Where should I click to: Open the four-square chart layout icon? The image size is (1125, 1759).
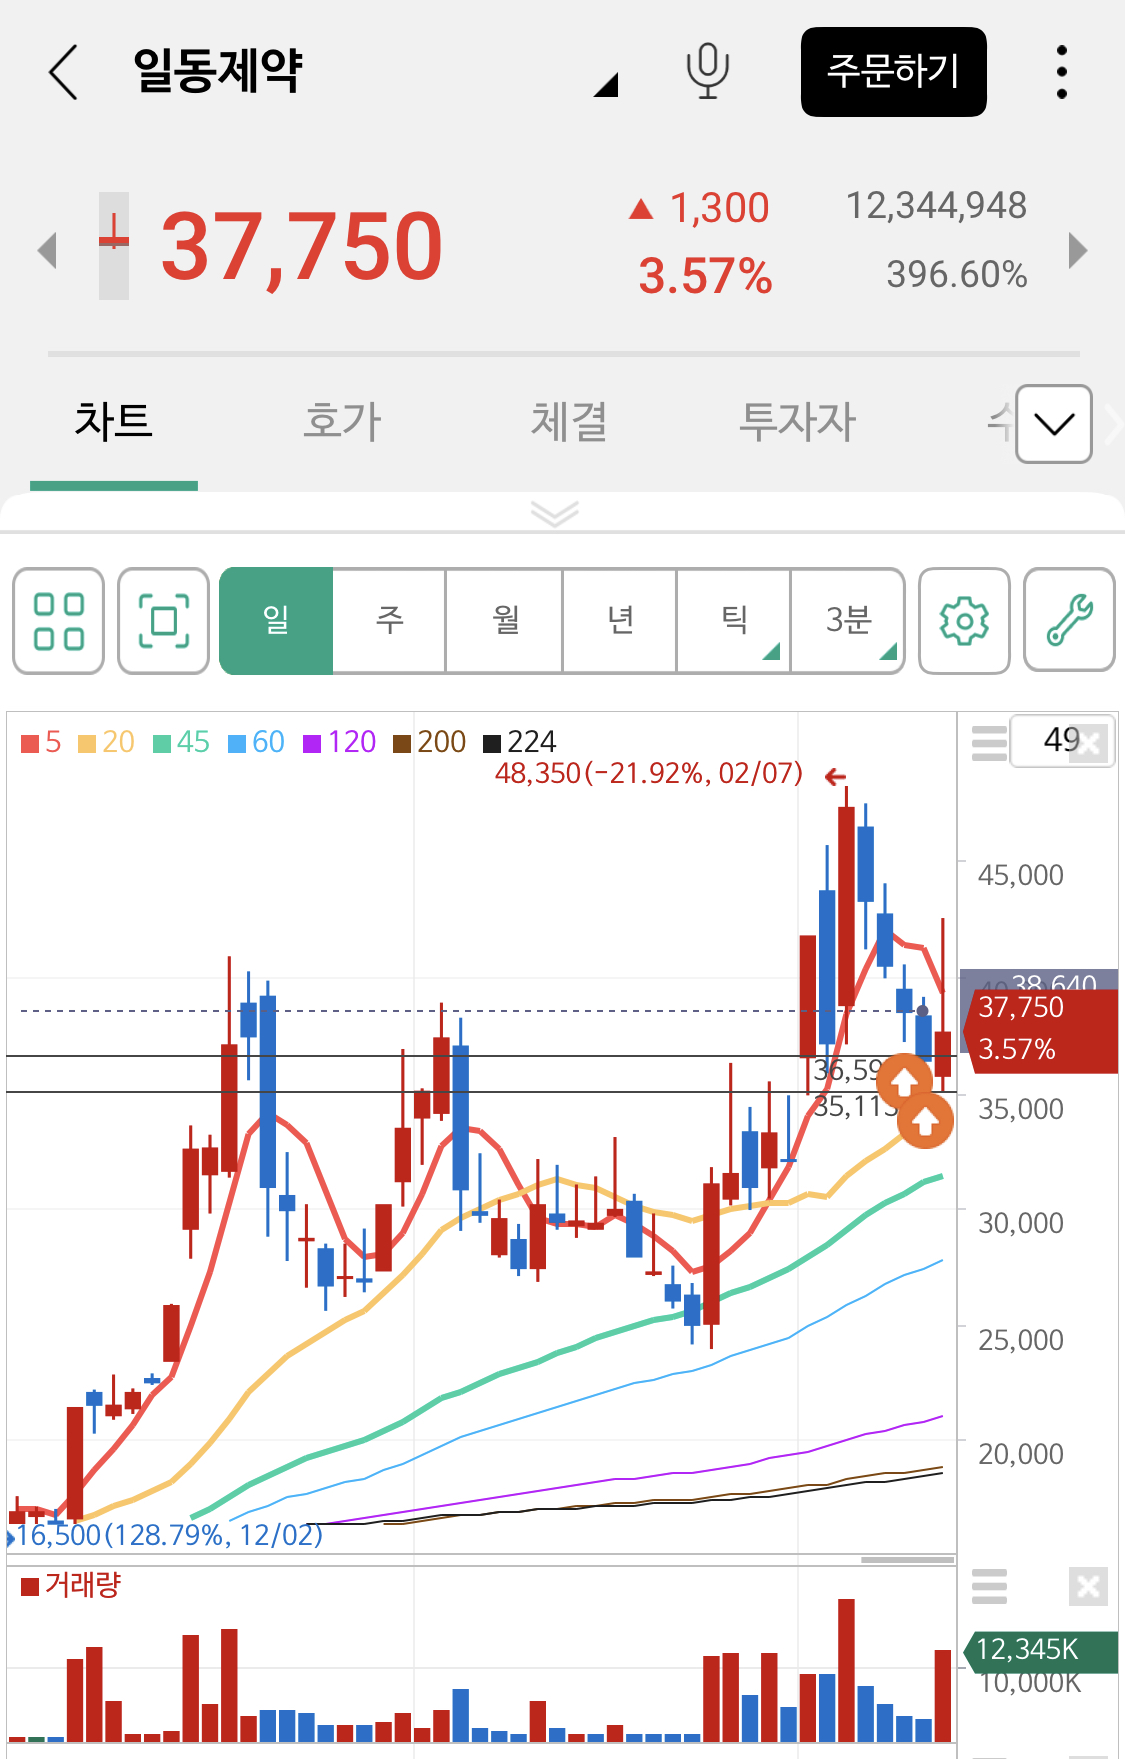pyautogui.click(x=58, y=621)
